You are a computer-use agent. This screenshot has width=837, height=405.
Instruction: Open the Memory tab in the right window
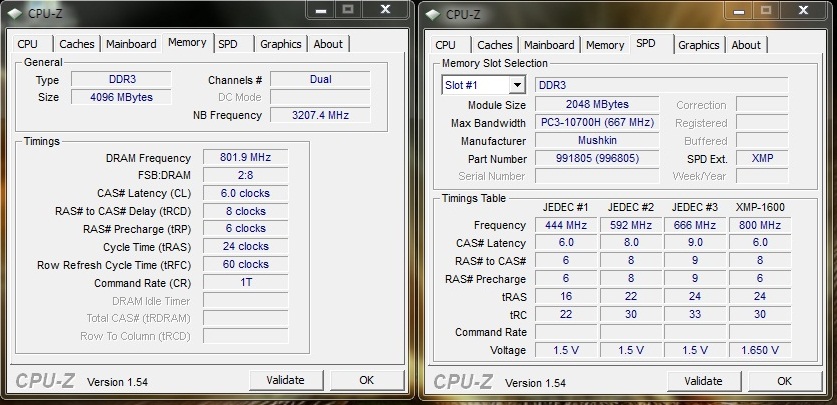(604, 45)
